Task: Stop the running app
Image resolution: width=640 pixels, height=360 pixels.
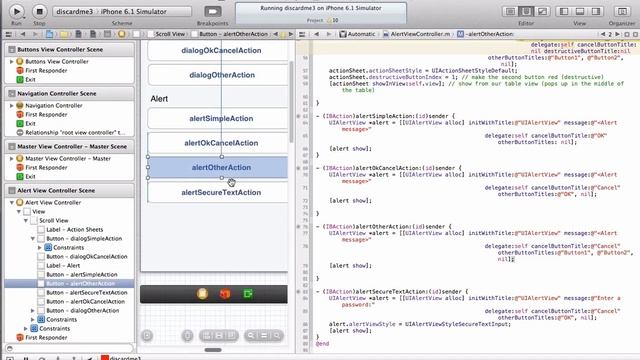Action: tap(40, 11)
